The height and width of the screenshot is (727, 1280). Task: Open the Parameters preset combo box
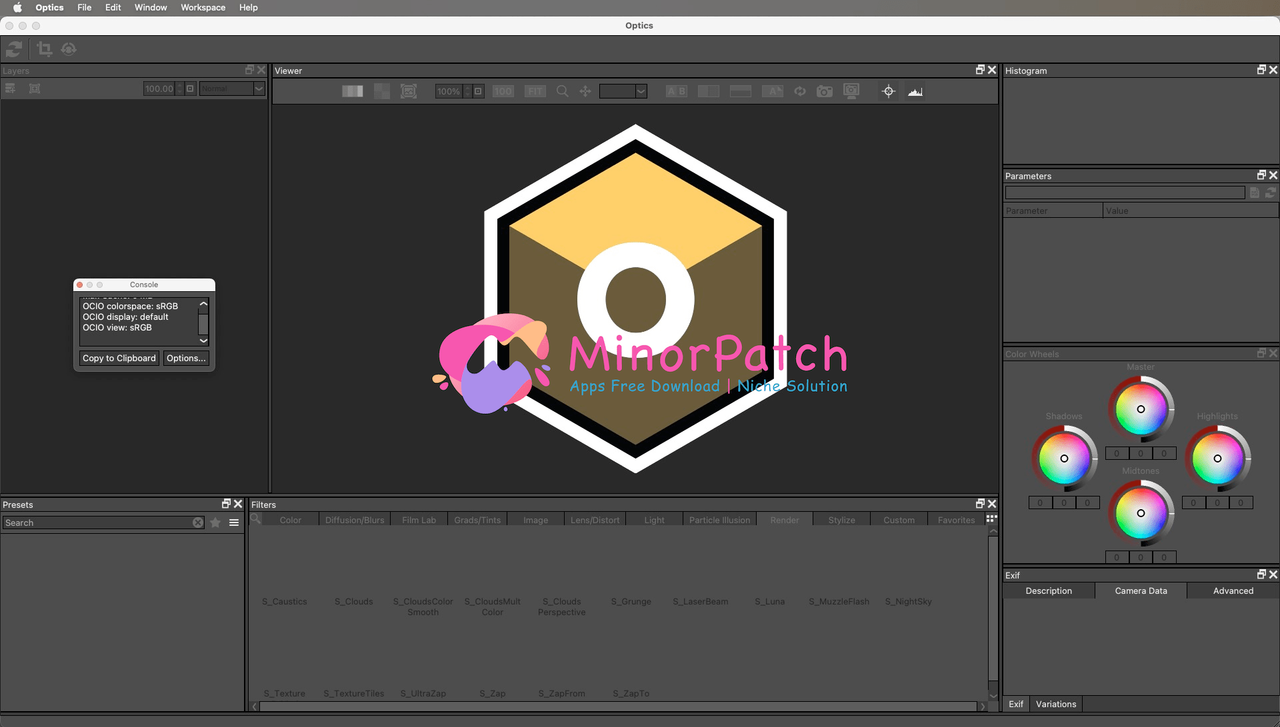[1125, 193]
